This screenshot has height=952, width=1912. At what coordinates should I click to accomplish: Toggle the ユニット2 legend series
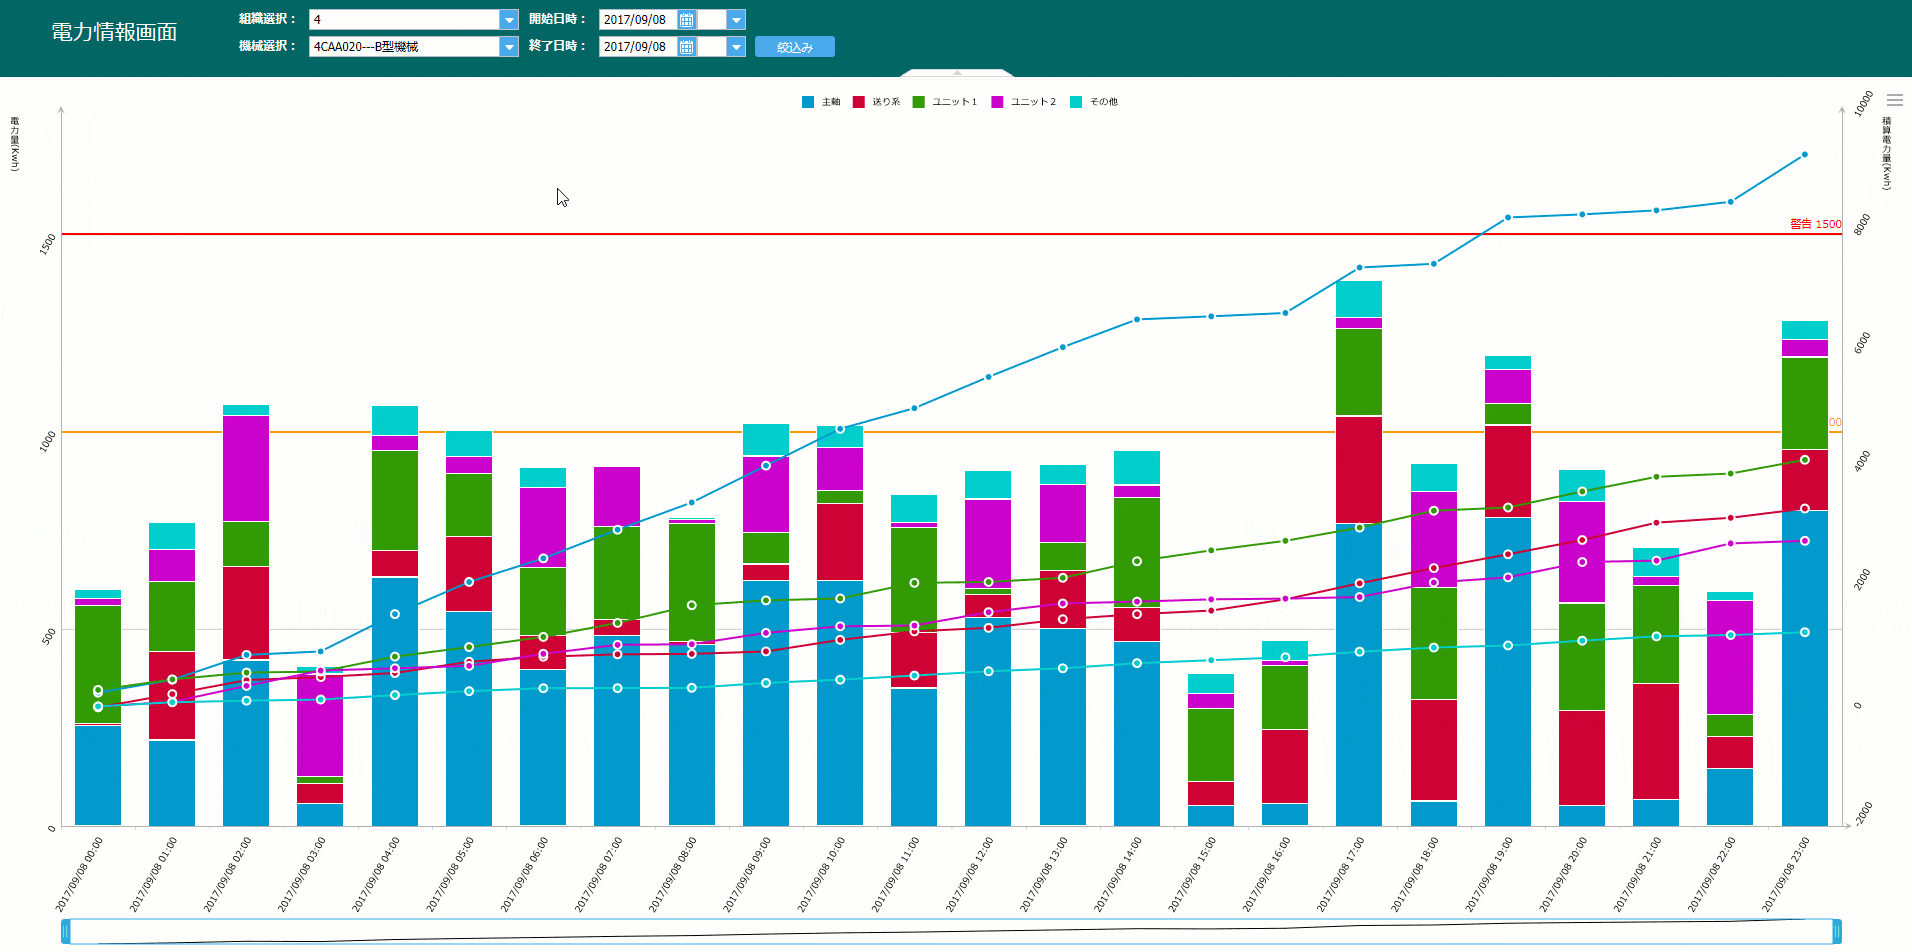(x=1023, y=102)
